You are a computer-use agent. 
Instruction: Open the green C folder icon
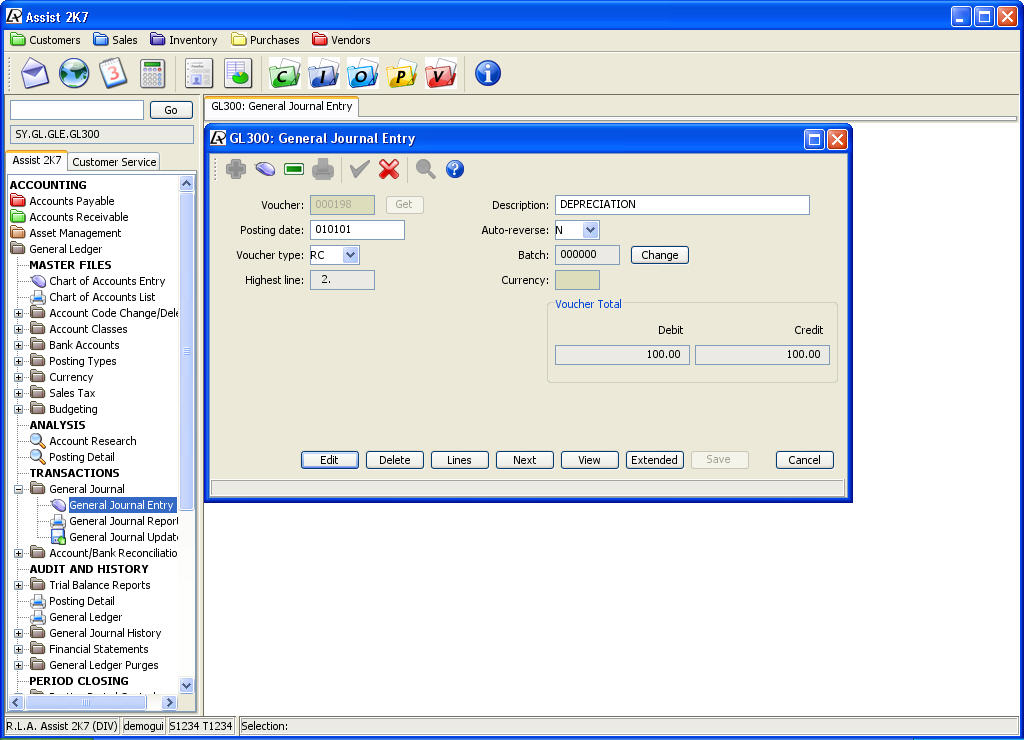pyautogui.click(x=284, y=73)
